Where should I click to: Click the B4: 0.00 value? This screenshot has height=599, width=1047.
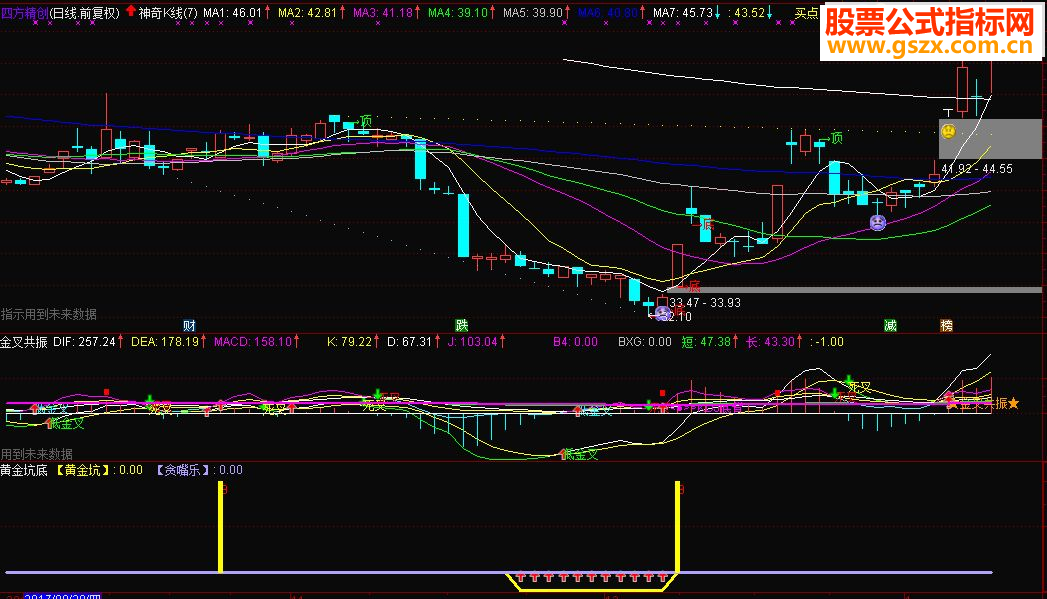(x=575, y=342)
